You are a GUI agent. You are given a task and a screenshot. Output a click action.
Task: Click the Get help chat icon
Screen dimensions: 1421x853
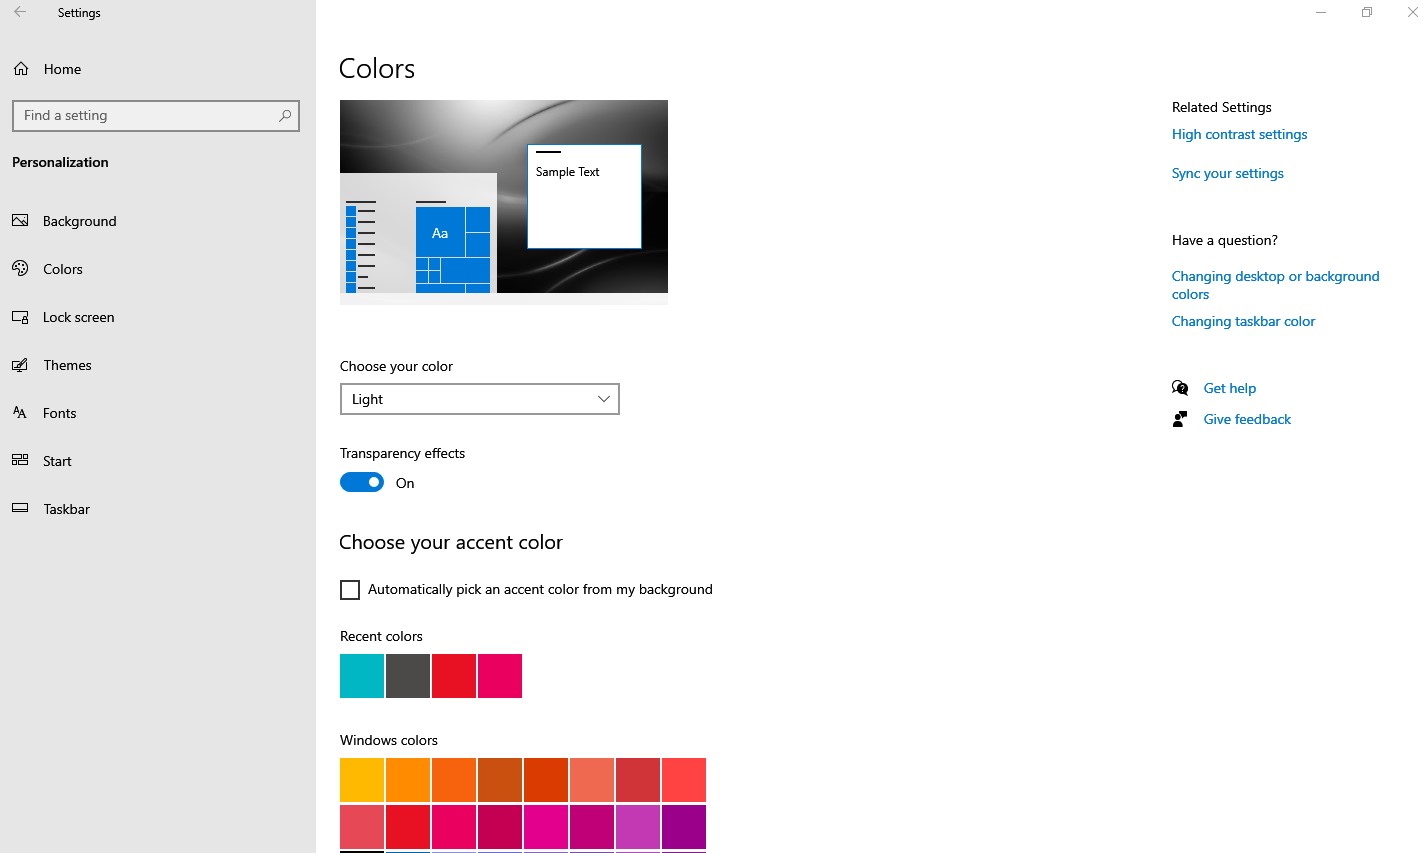pos(1180,388)
